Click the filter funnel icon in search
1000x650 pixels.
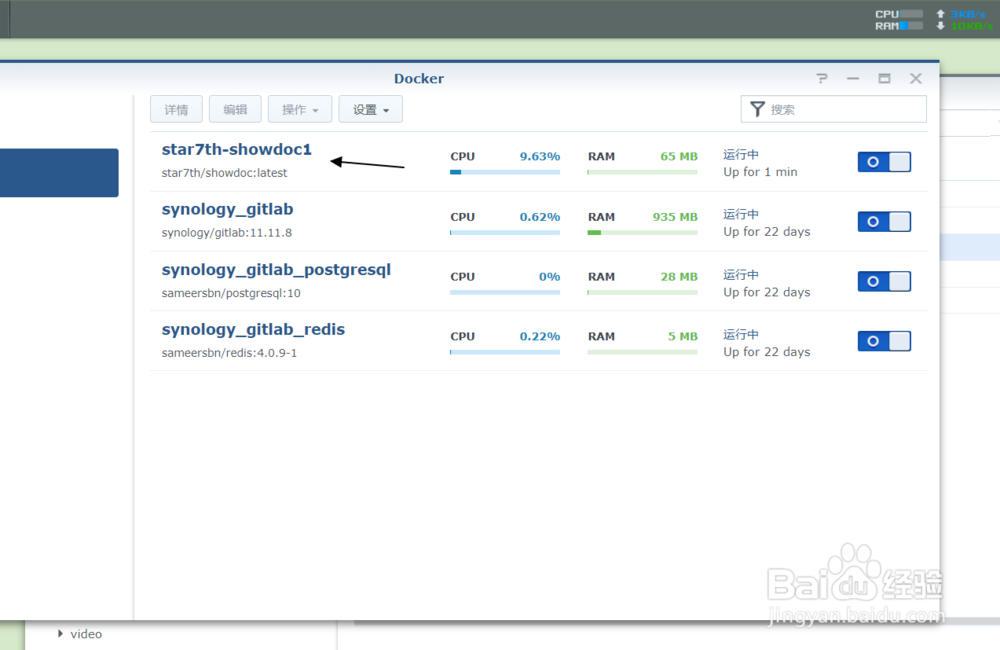click(x=757, y=109)
